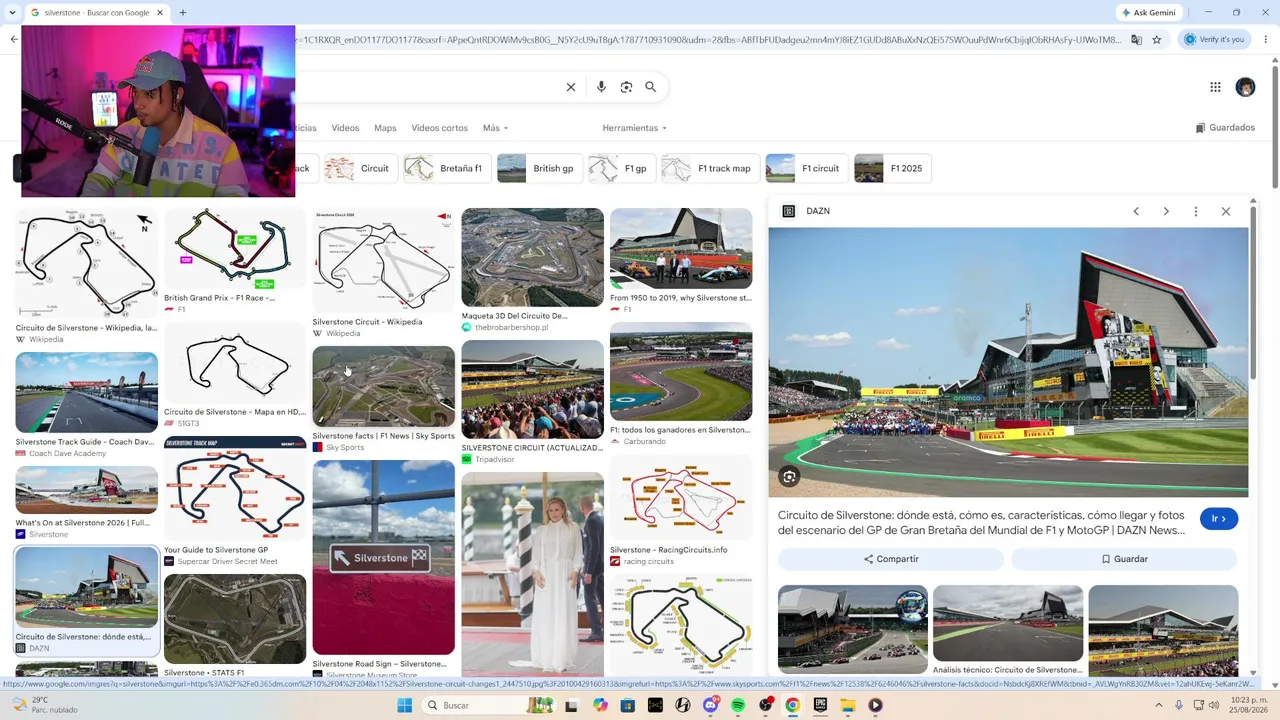Filter images by the F1 gp chip

[620, 169]
